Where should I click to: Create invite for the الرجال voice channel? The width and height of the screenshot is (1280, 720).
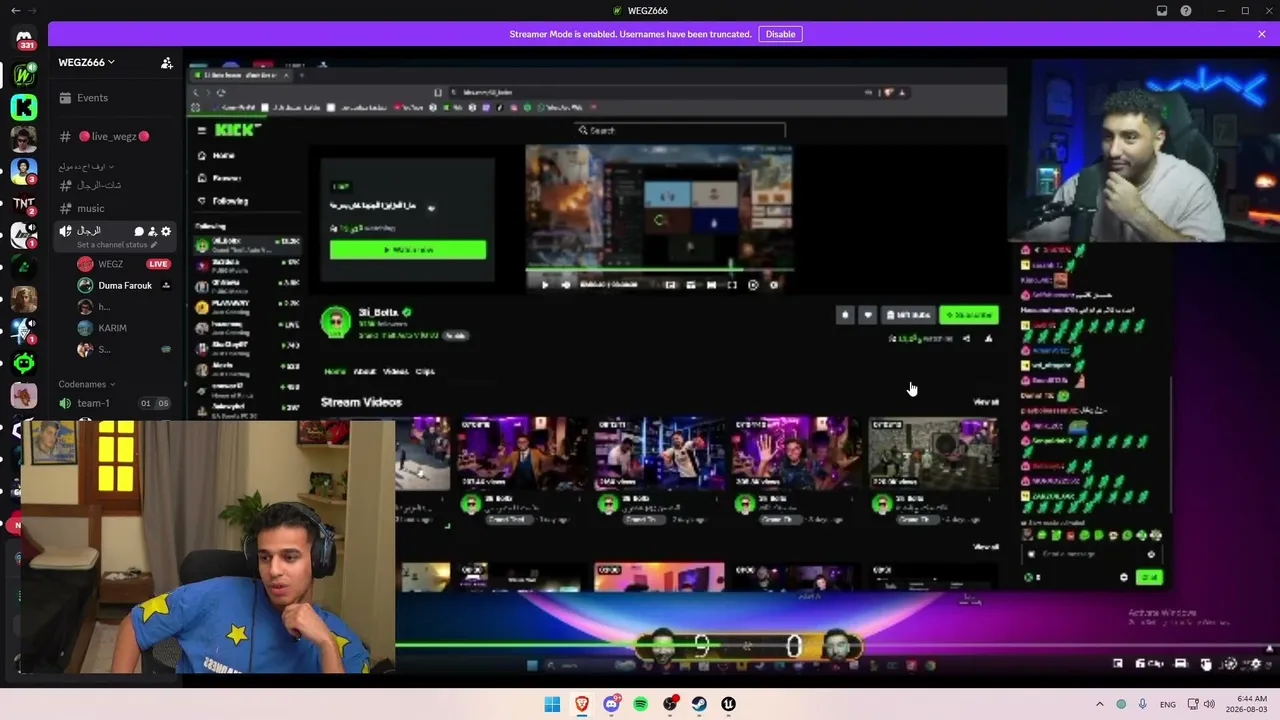pos(153,231)
